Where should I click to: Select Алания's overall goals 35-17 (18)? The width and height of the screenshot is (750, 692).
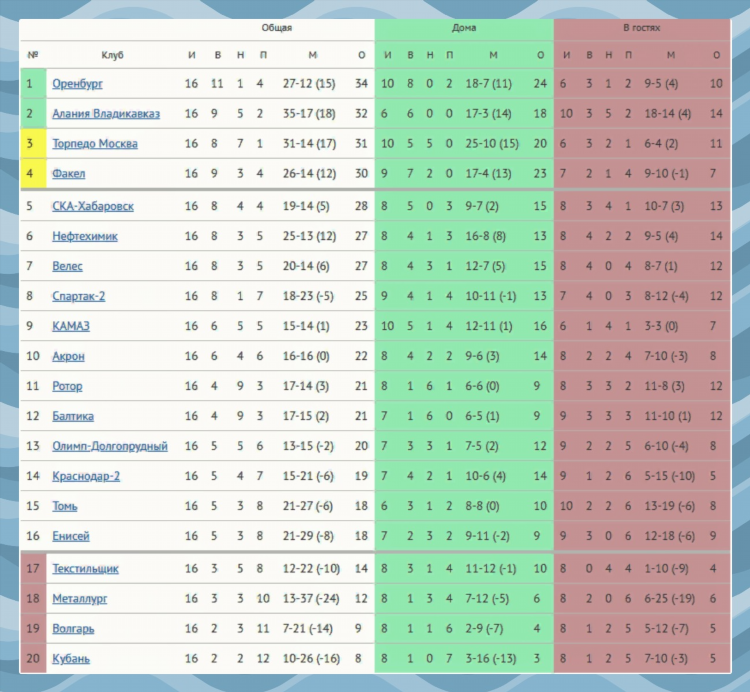pos(309,114)
